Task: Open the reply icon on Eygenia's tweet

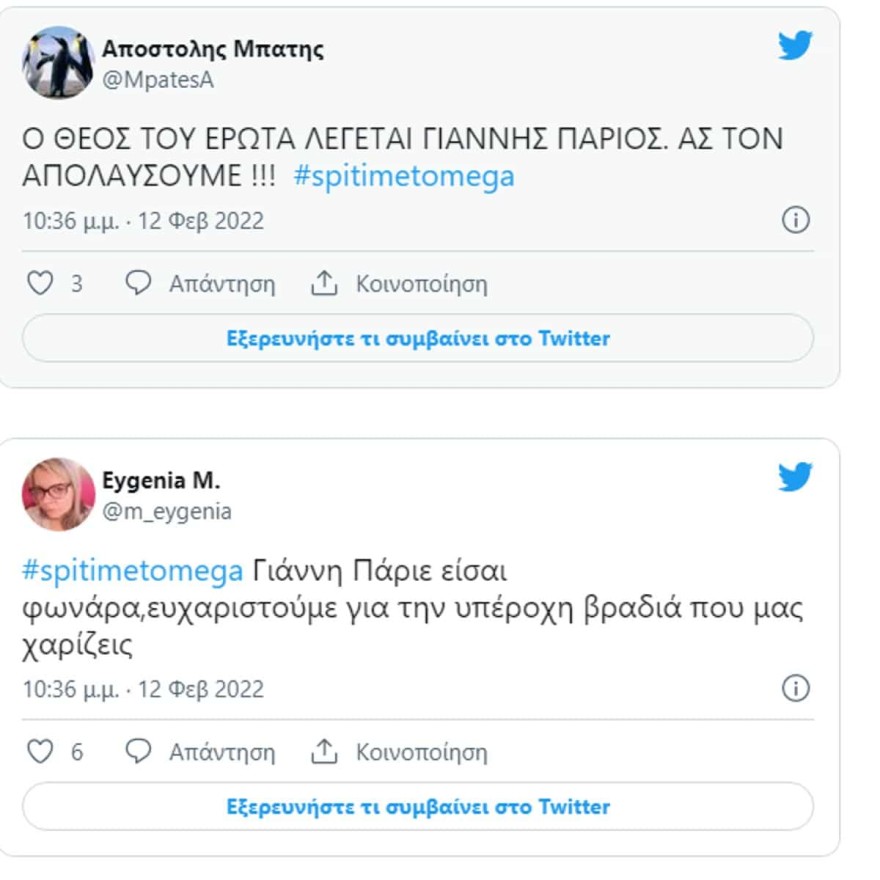Action: [139, 752]
